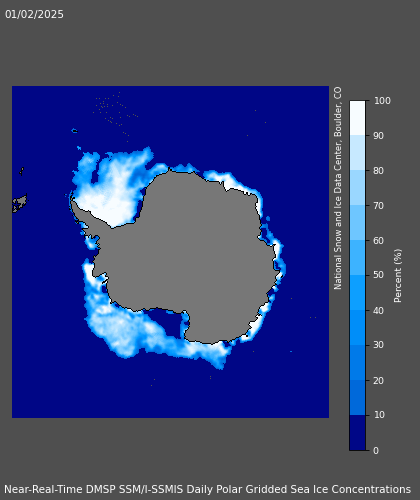
Task: Click the National Snow and Ice Data Center credit
Action: point(338,188)
